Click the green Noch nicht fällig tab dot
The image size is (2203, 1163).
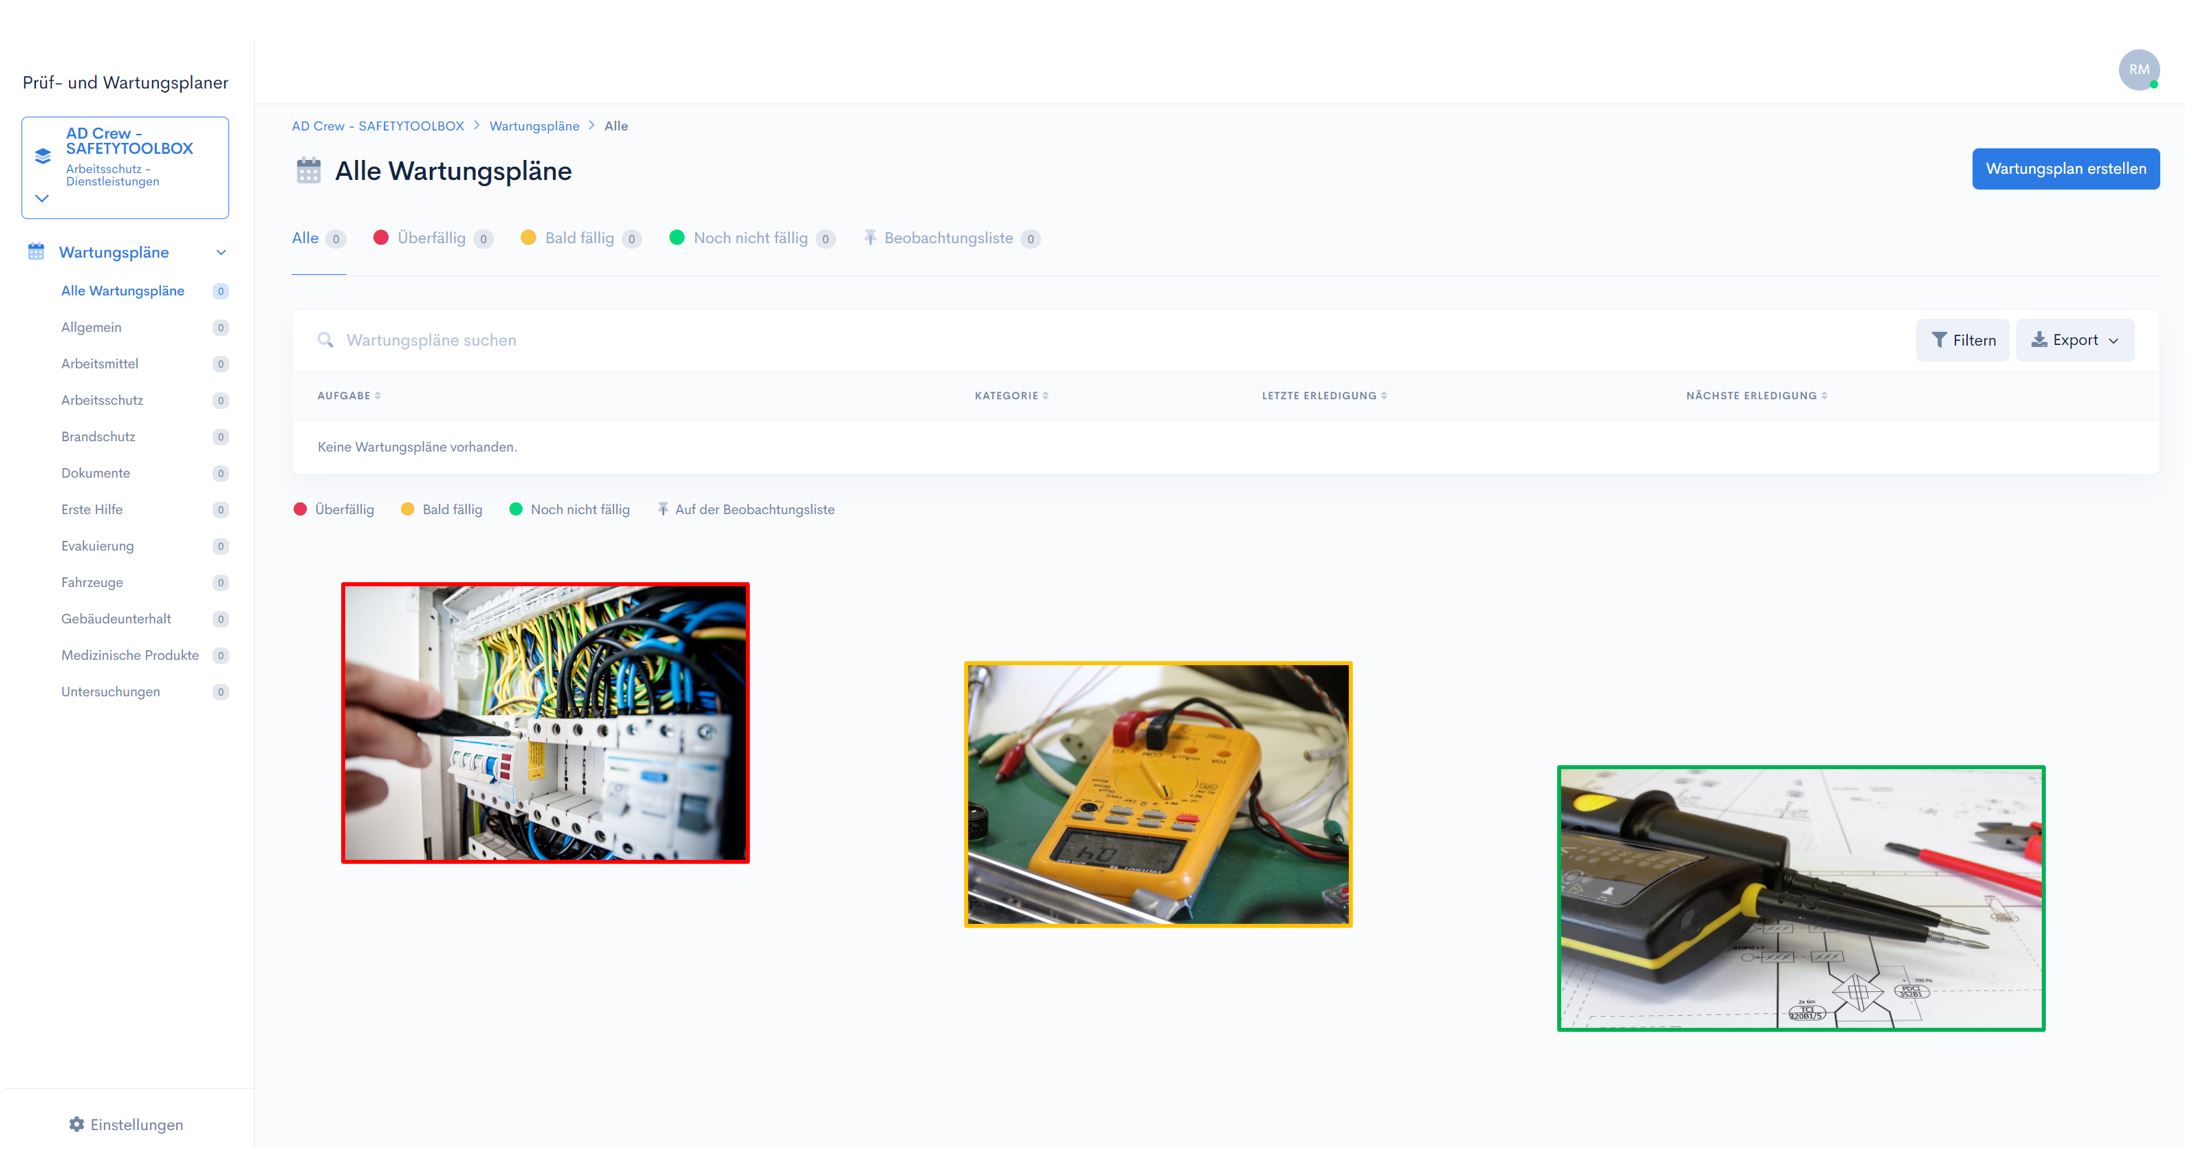pyautogui.click(x=677, y=238)
